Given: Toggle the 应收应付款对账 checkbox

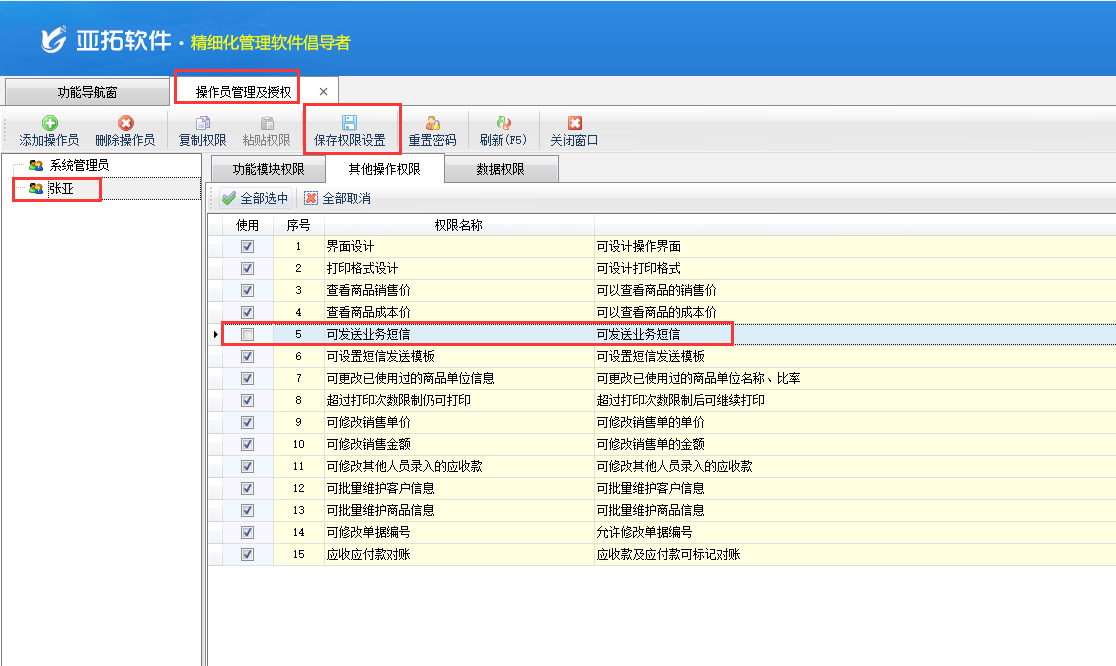Looking at the screenshot, I should point(247,555).
